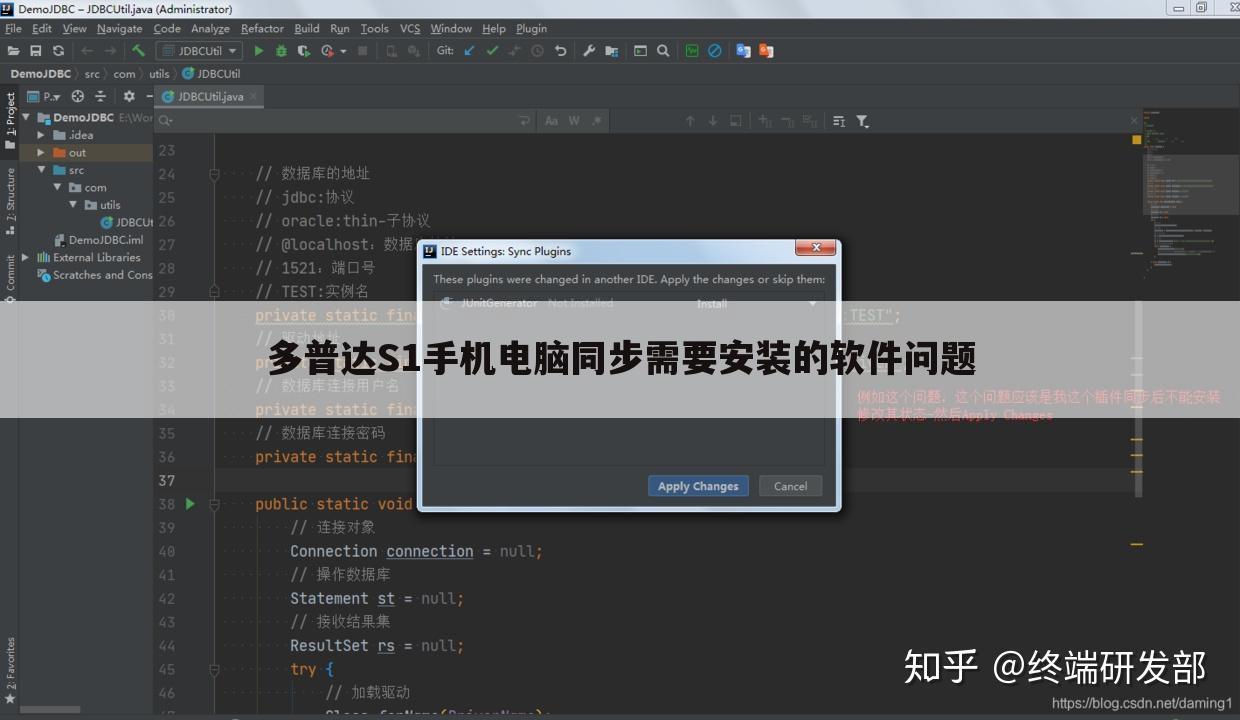Open the Refactor menu
Screen dimensions: 1240x720
tap(262, 28)
